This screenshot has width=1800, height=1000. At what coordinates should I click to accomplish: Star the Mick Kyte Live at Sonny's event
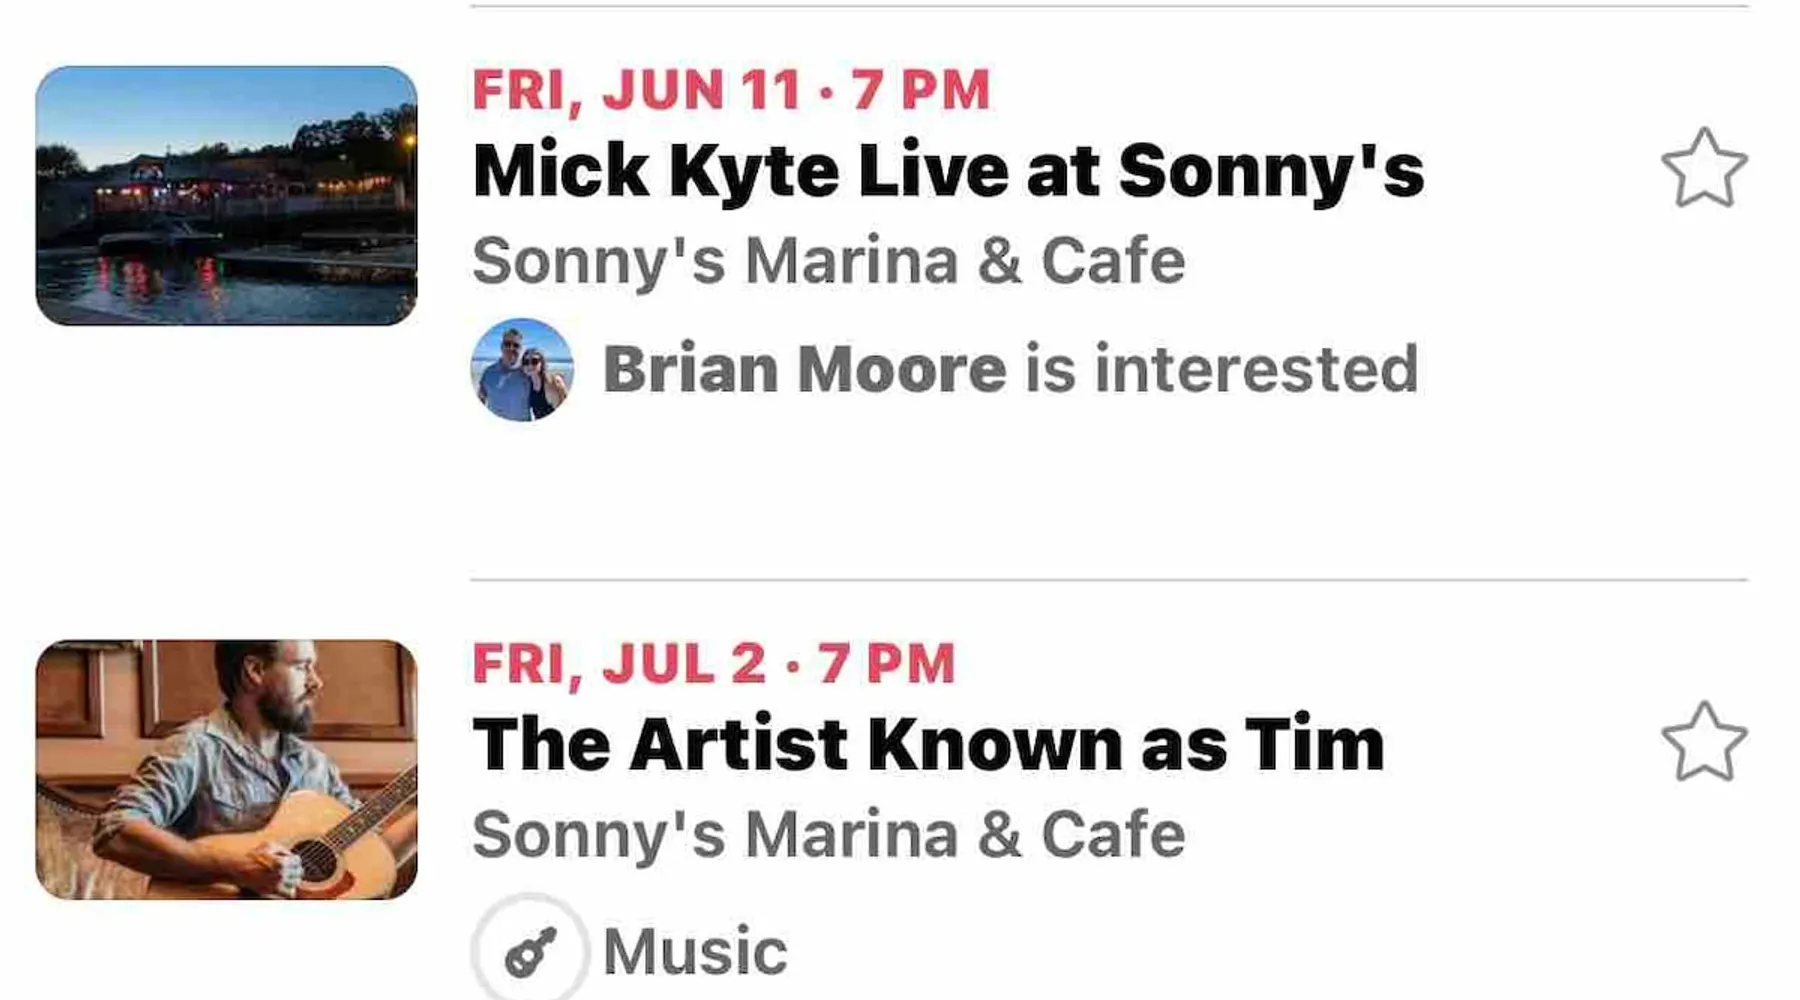pos(1704,168)
